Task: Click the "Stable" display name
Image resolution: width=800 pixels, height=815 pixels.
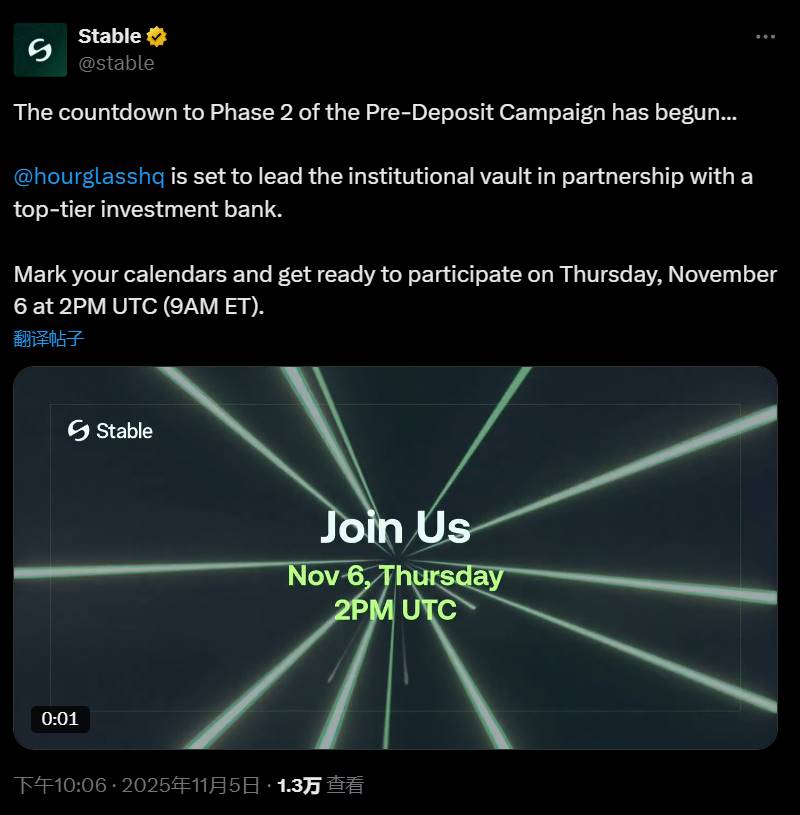Action: click(109, 37)
